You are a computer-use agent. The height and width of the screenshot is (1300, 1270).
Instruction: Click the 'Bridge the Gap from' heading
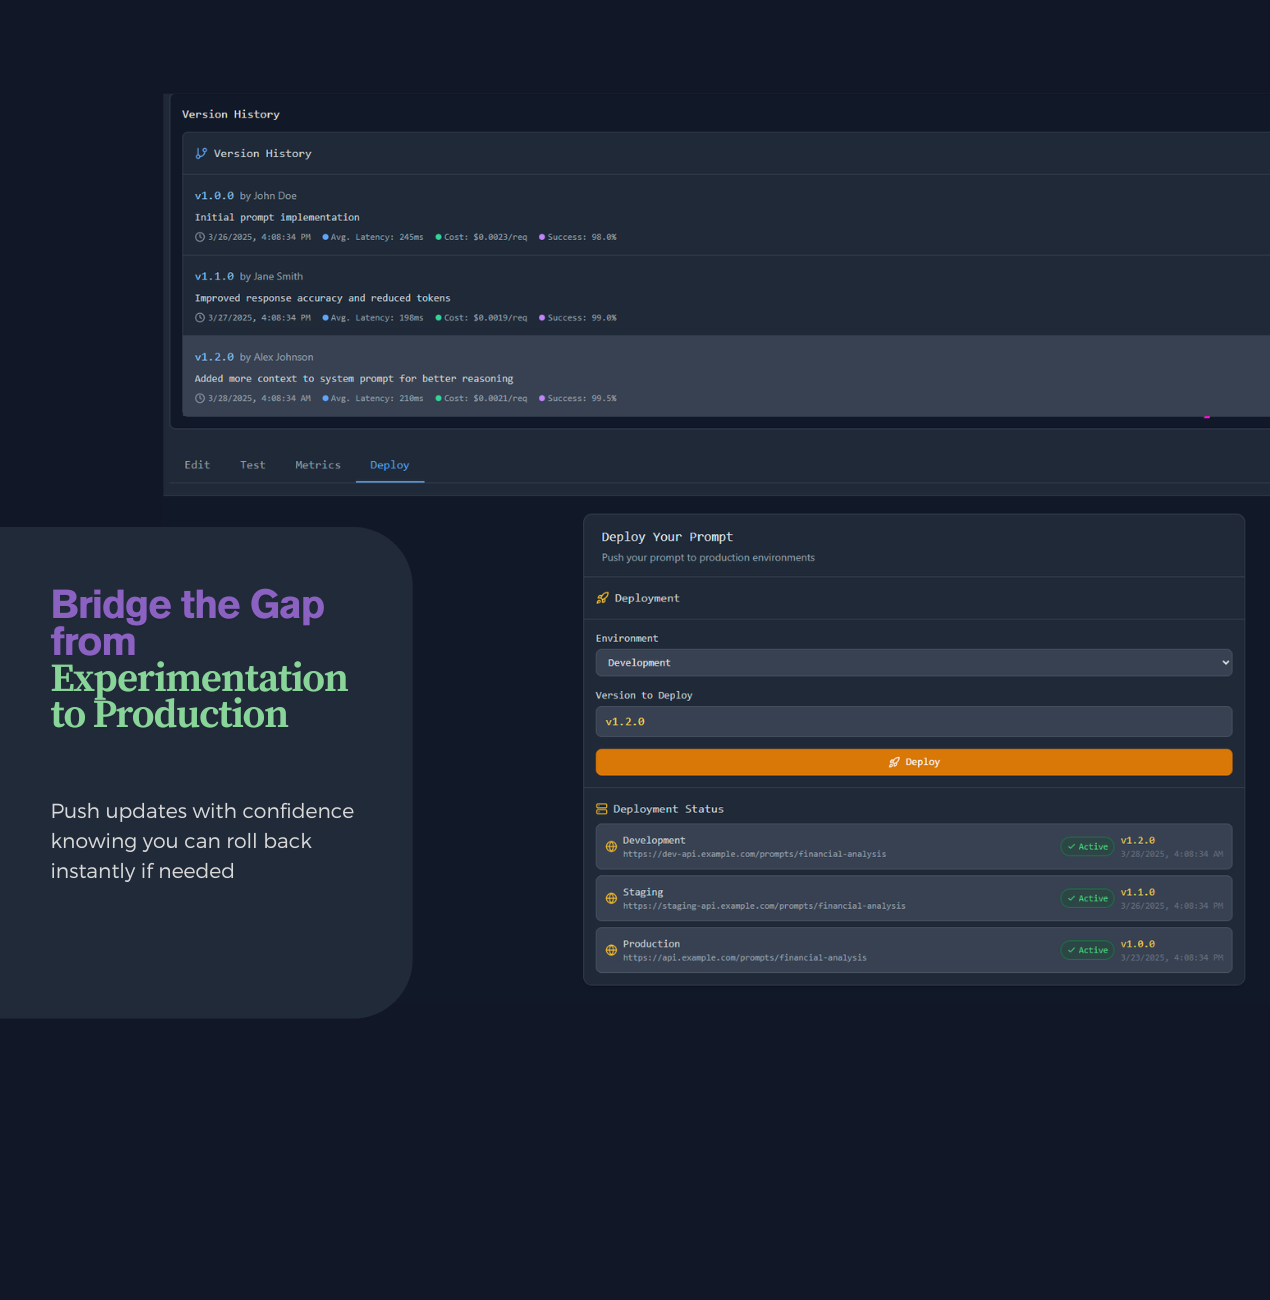click(x=188, y=623)
